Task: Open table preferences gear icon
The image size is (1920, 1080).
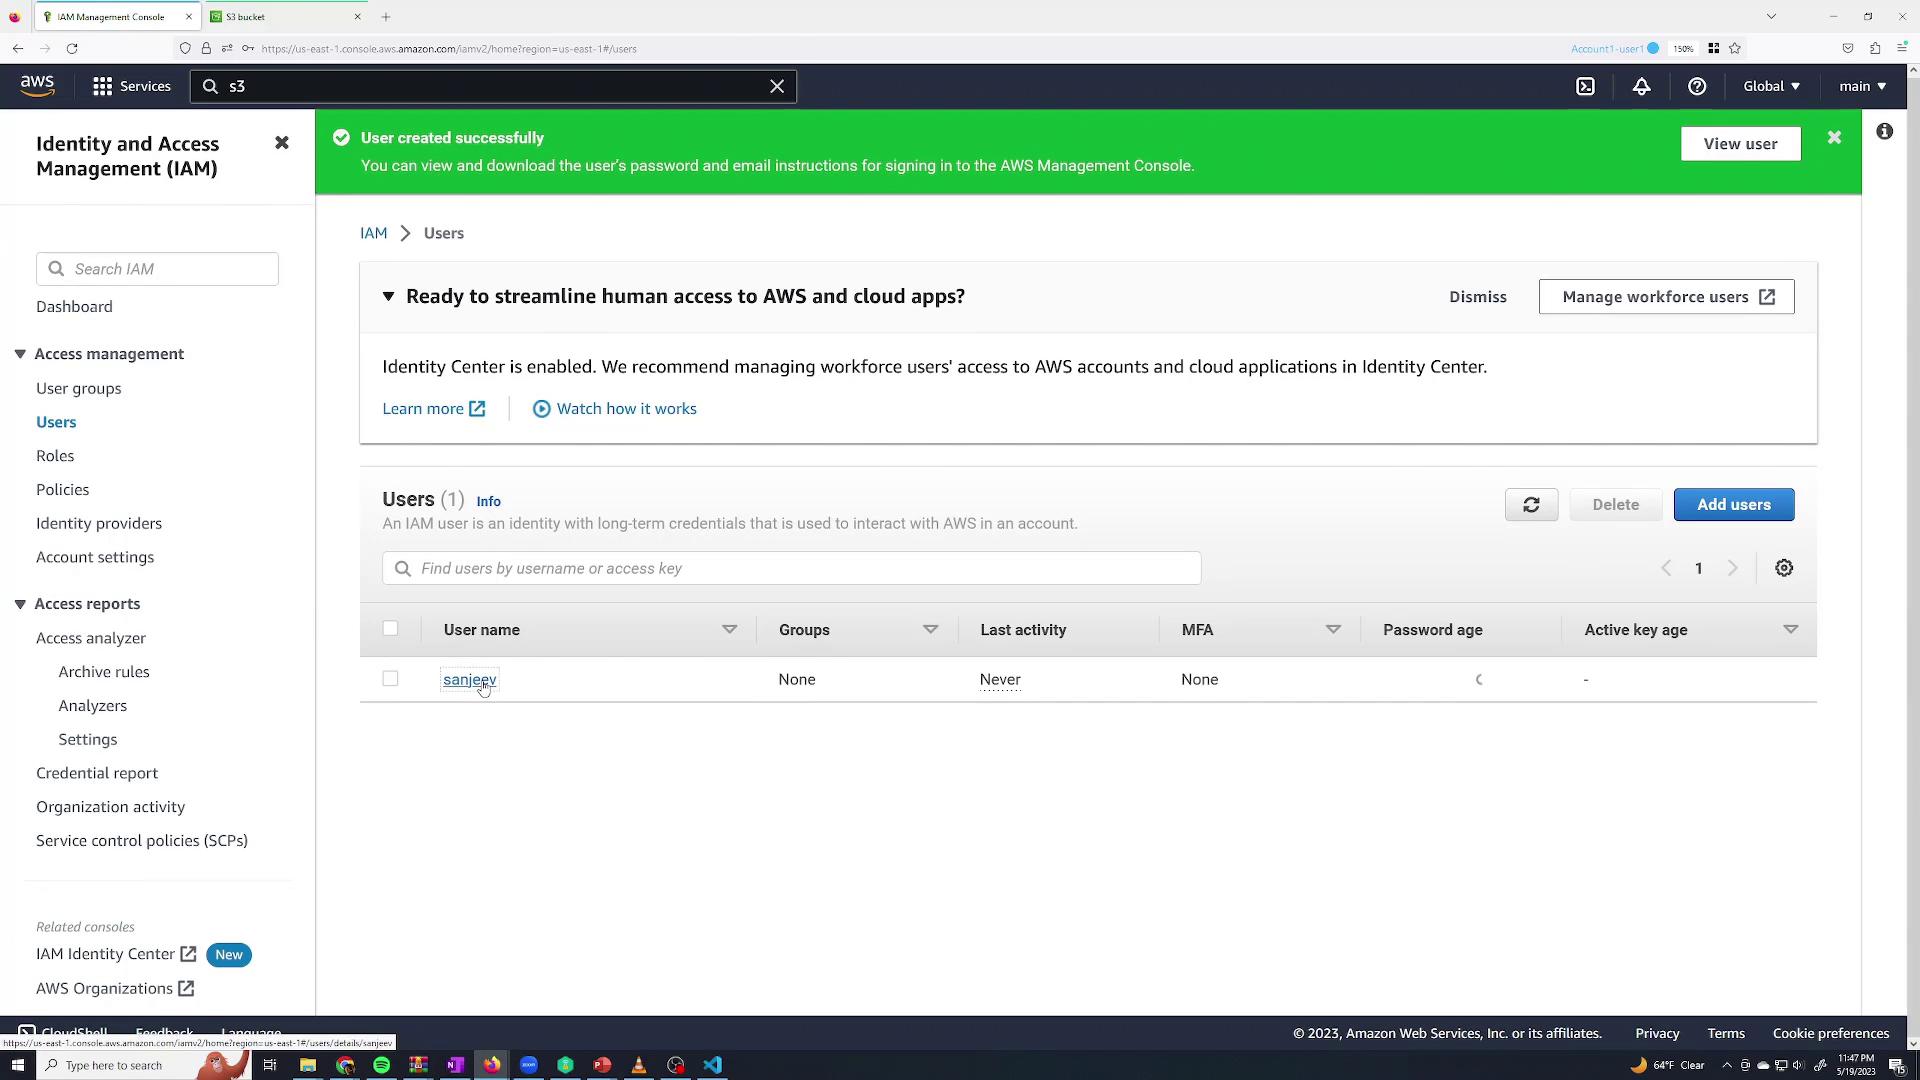Action: (x=1784, y=568)
